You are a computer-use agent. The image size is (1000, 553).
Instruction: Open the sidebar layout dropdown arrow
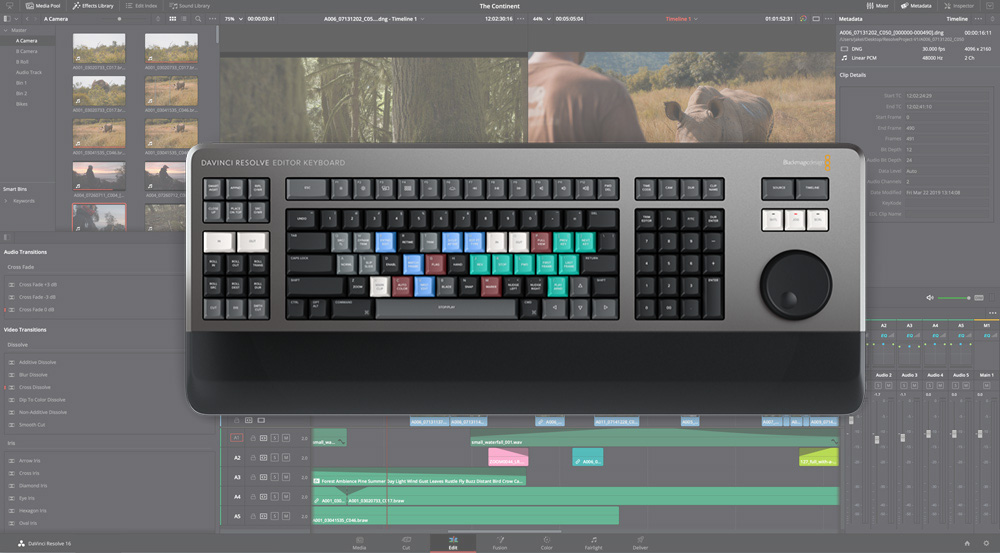coord(16,19)
